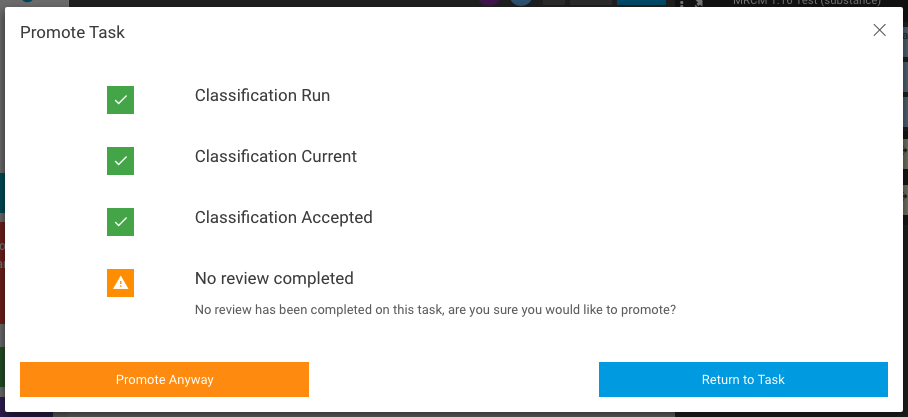The image size is (908, 417).
Task: Select the Classification Current label
Action: click(x=276, y=156)
